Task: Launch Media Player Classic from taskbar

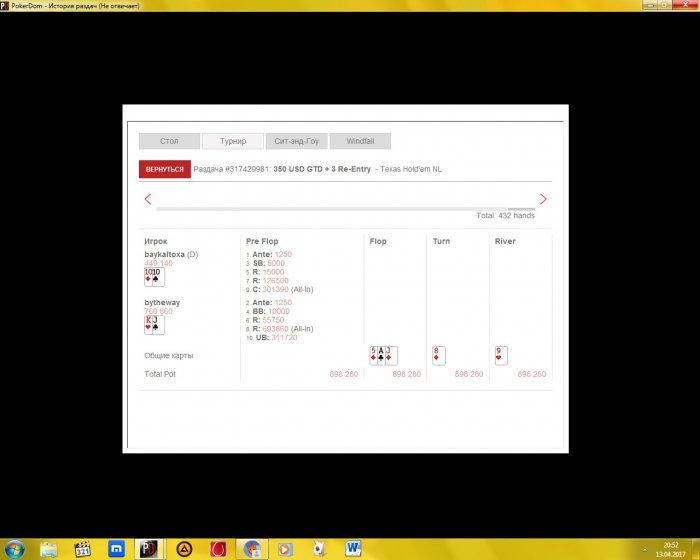Action: (x=83, y=549)
